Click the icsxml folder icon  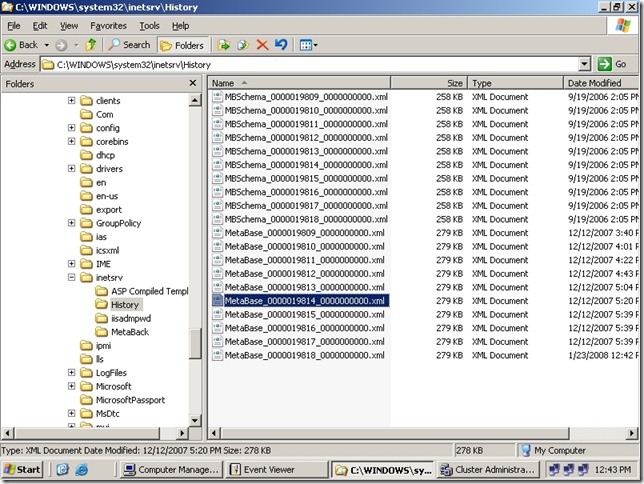click(x=86, y=250)
